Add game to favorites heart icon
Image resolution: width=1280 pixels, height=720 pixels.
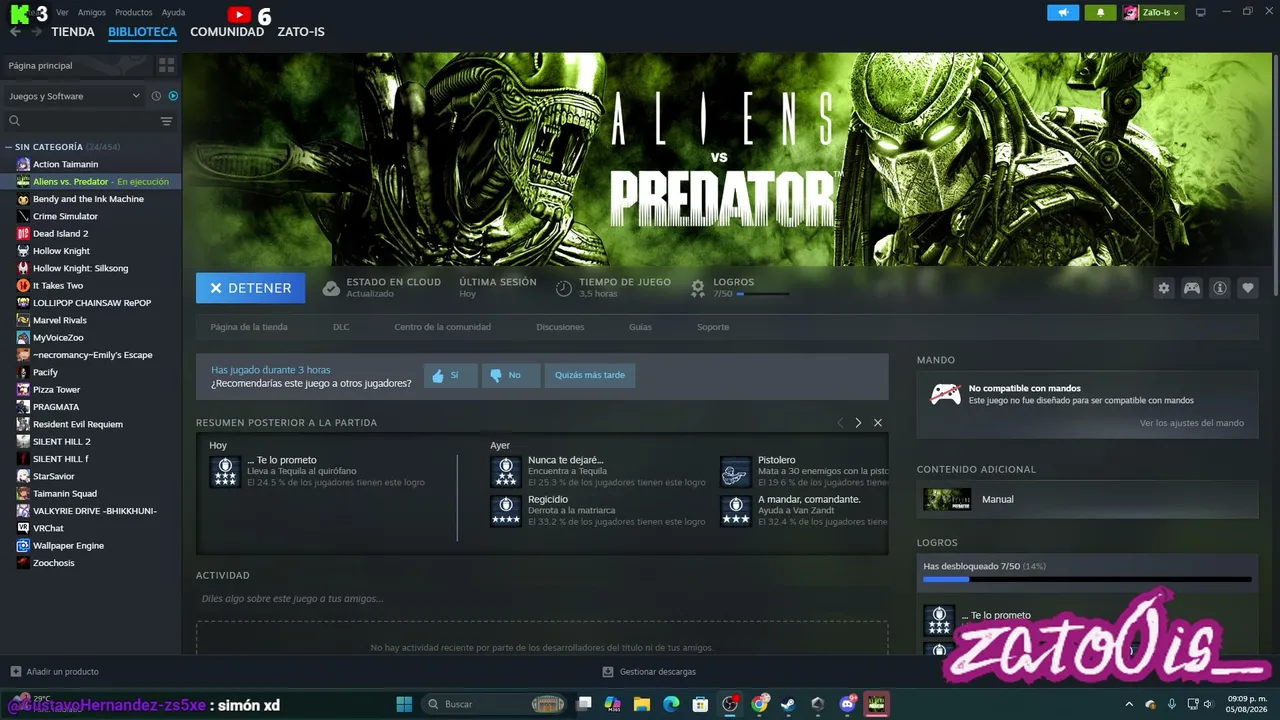pyautogui.click(x=1248, y=288)
